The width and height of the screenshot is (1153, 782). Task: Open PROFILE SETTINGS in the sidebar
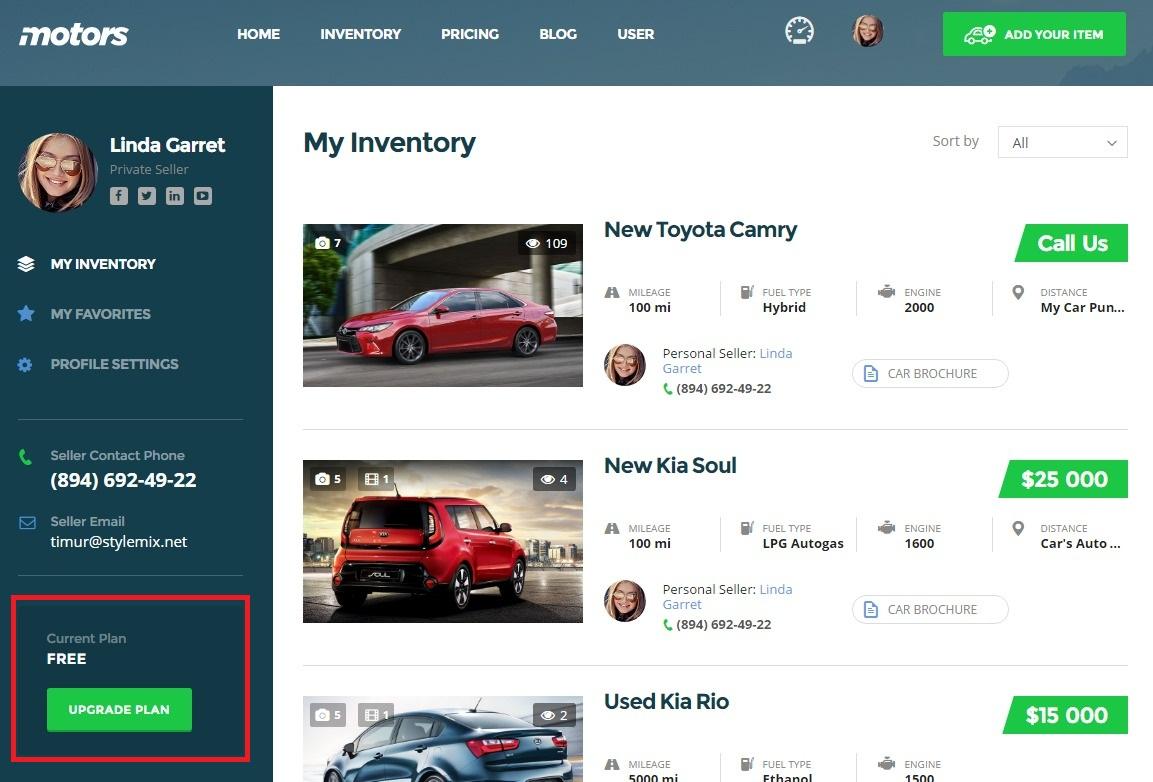coord(115,364)
